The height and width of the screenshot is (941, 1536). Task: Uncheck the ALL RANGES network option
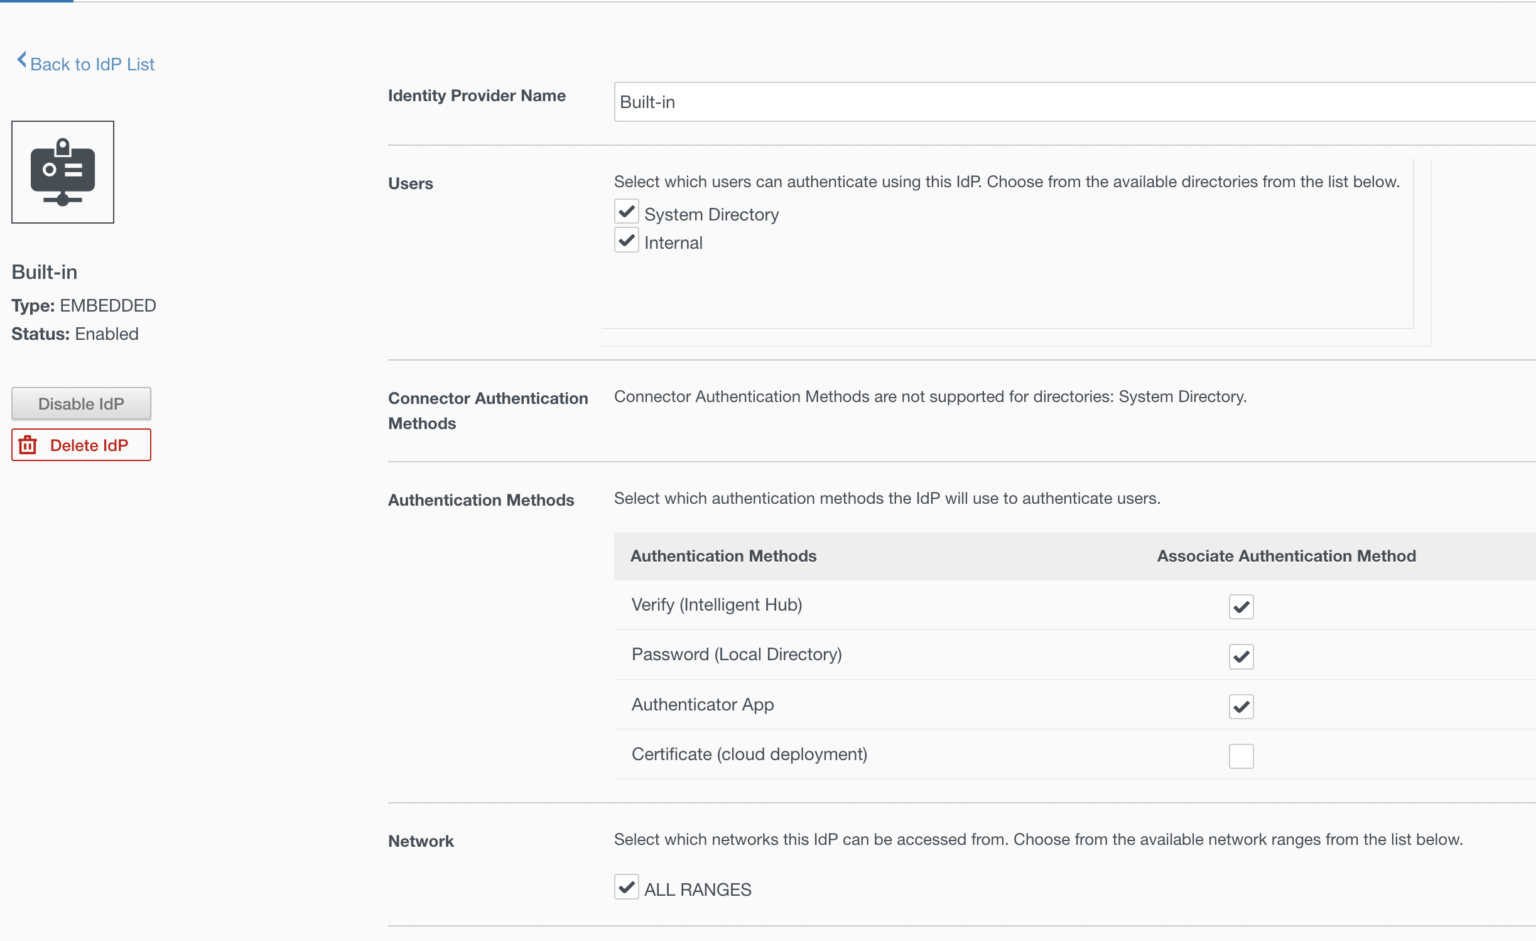[626, 886]
